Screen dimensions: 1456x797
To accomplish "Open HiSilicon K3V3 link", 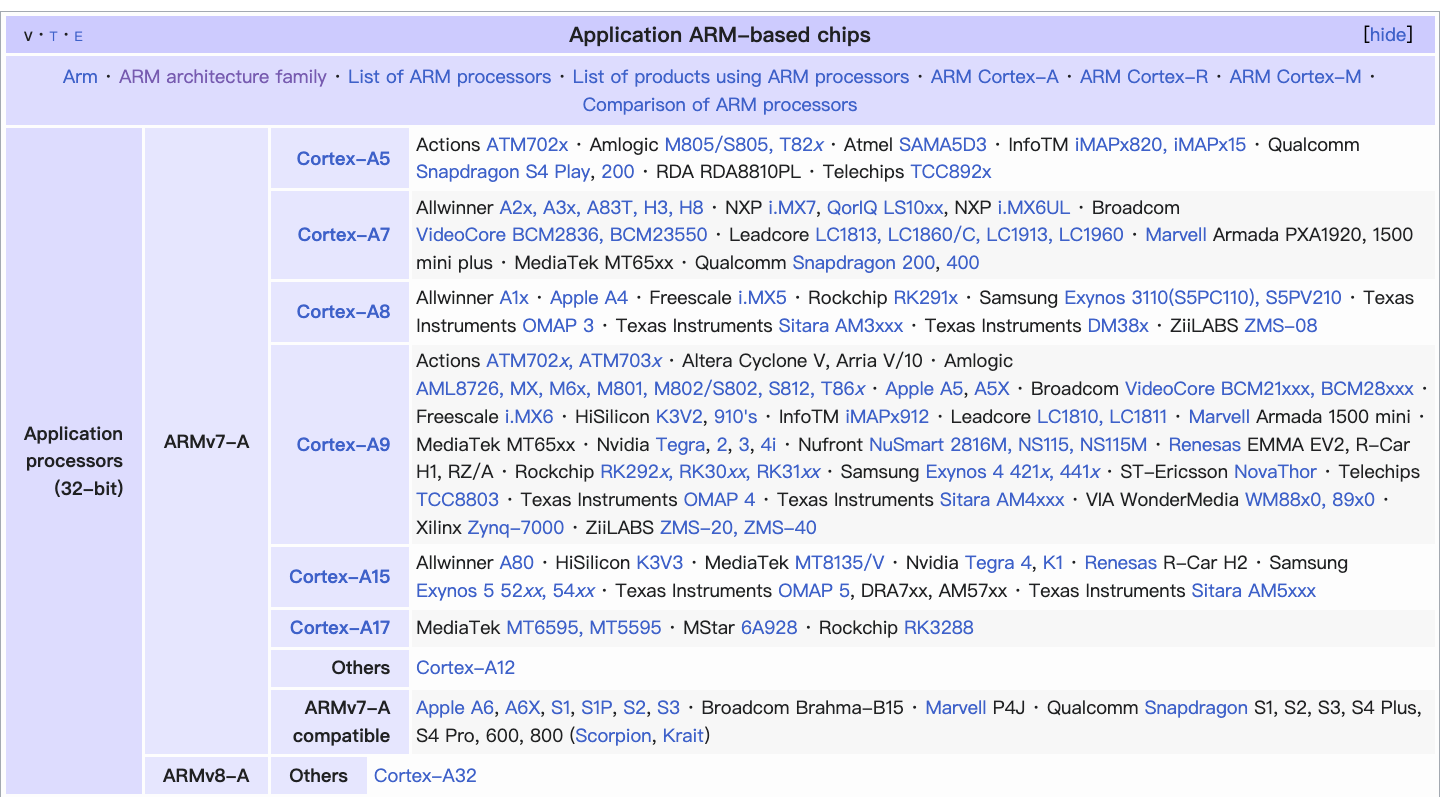I will tap(660, 563).
